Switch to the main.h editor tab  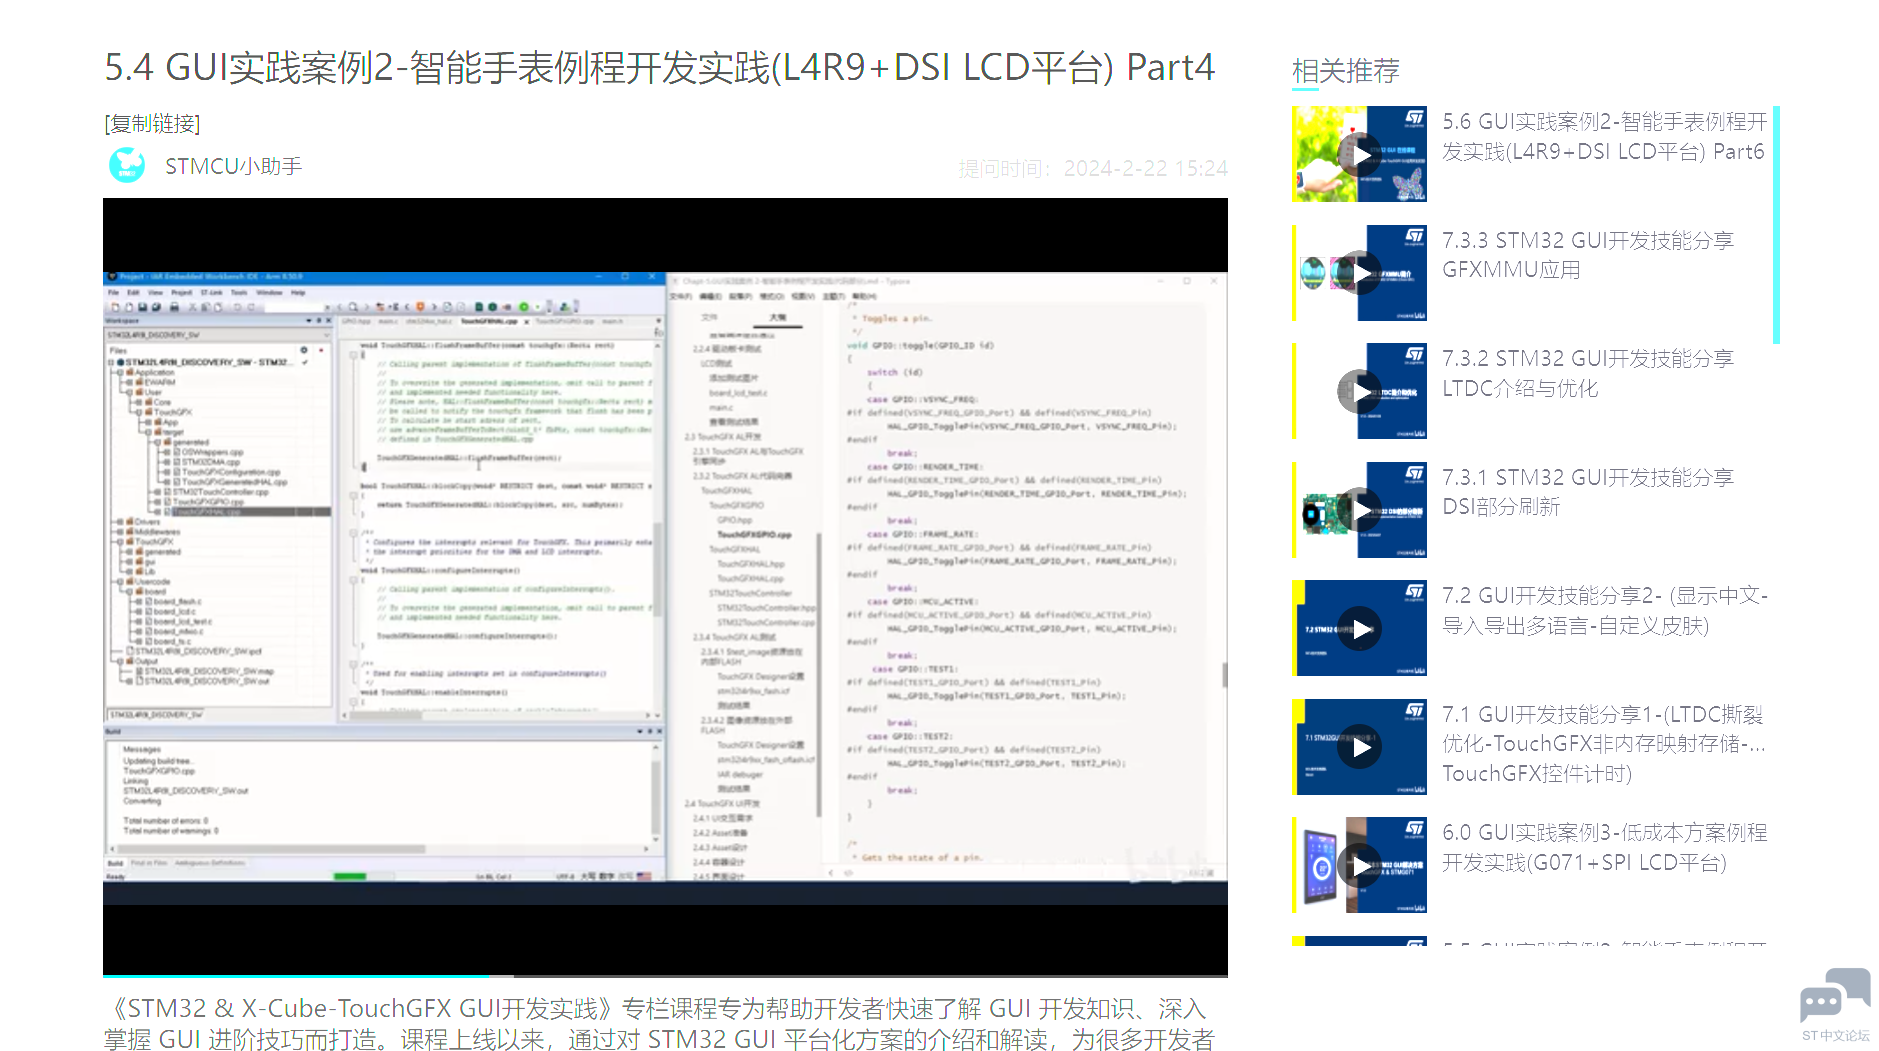612,322
